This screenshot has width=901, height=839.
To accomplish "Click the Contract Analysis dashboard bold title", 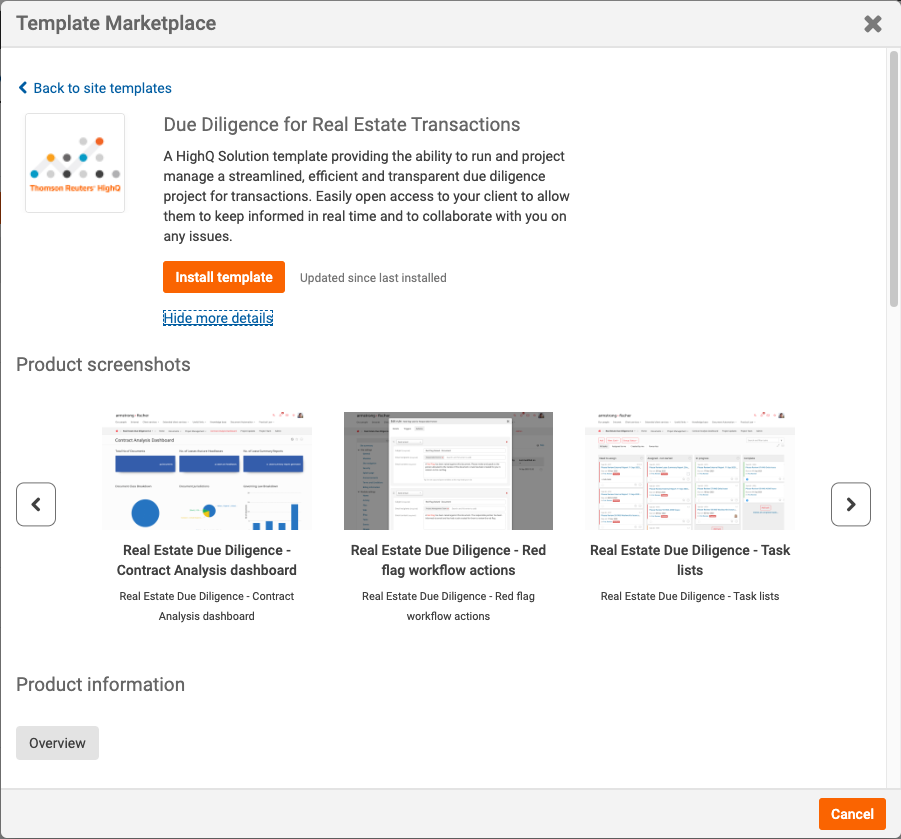I will coord(207,560).
